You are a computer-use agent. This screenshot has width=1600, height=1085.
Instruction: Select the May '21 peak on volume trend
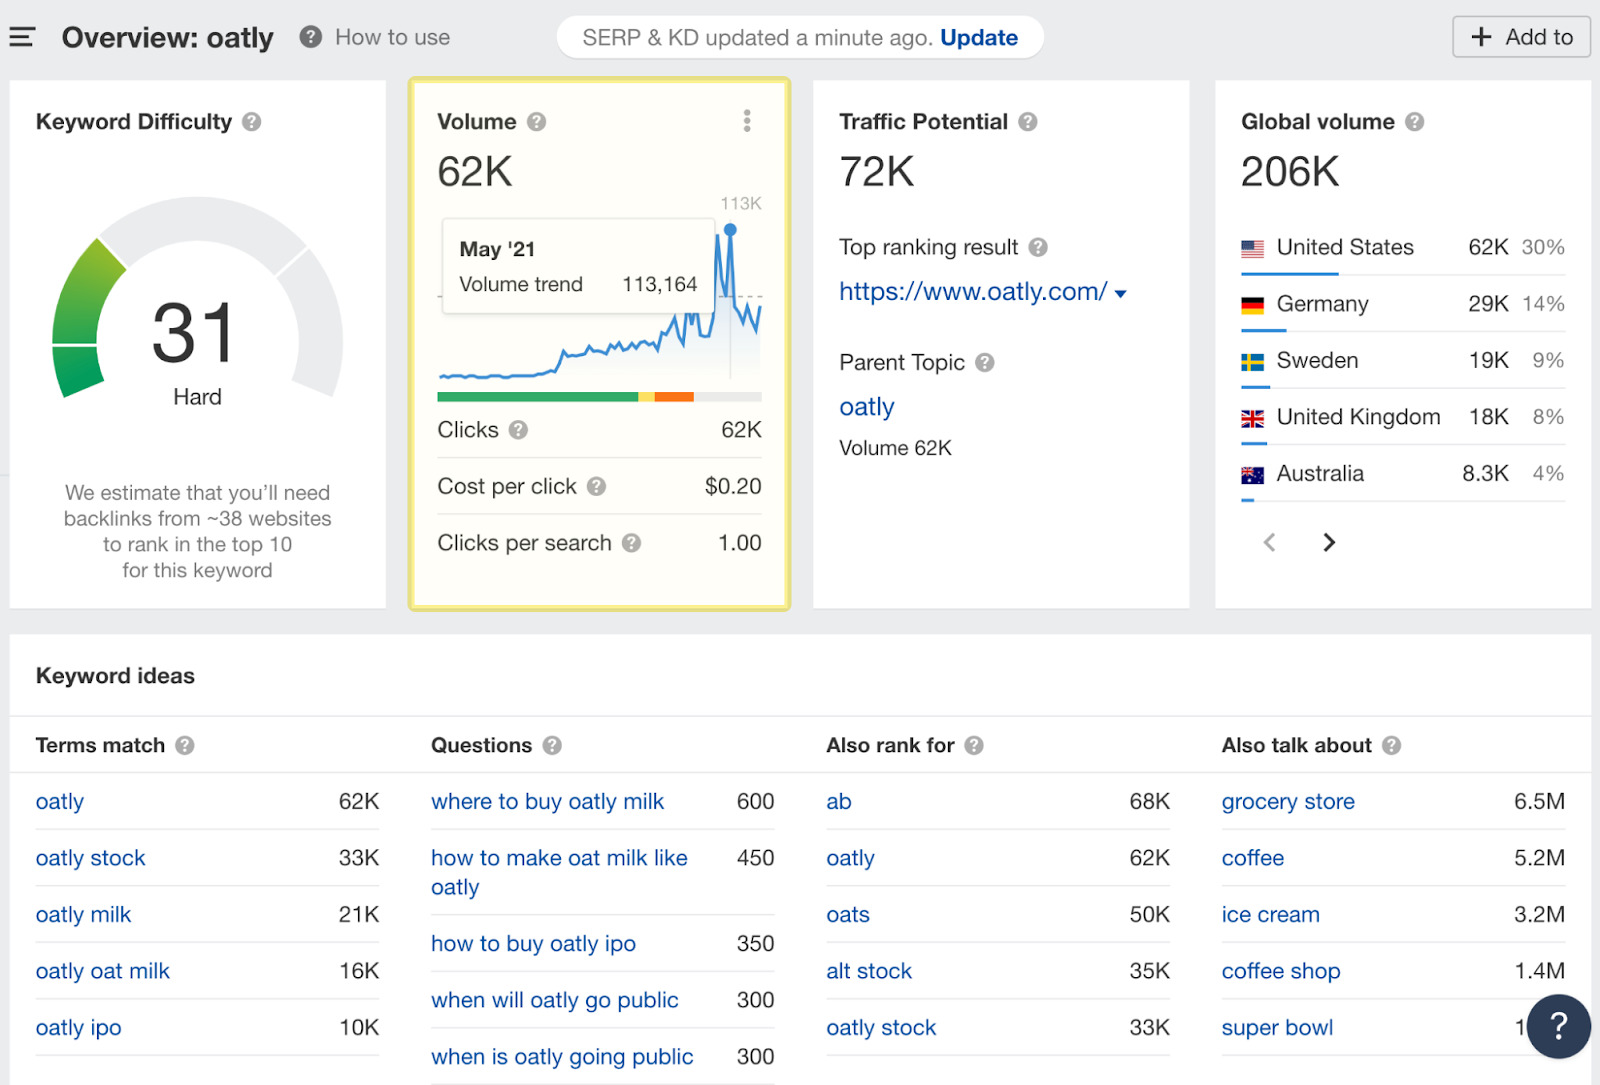pyautogui.click(x=731, y=229)
